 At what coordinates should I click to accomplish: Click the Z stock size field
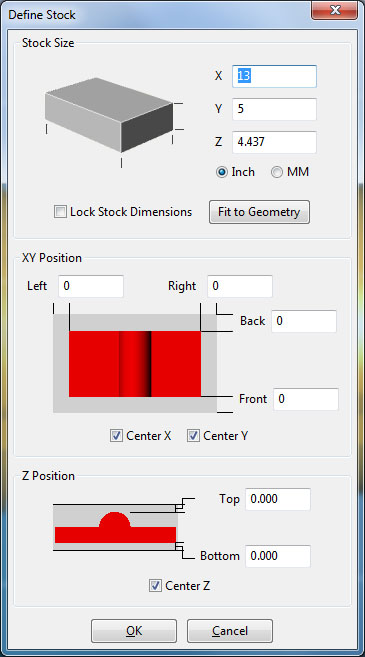tap(274, 142)
